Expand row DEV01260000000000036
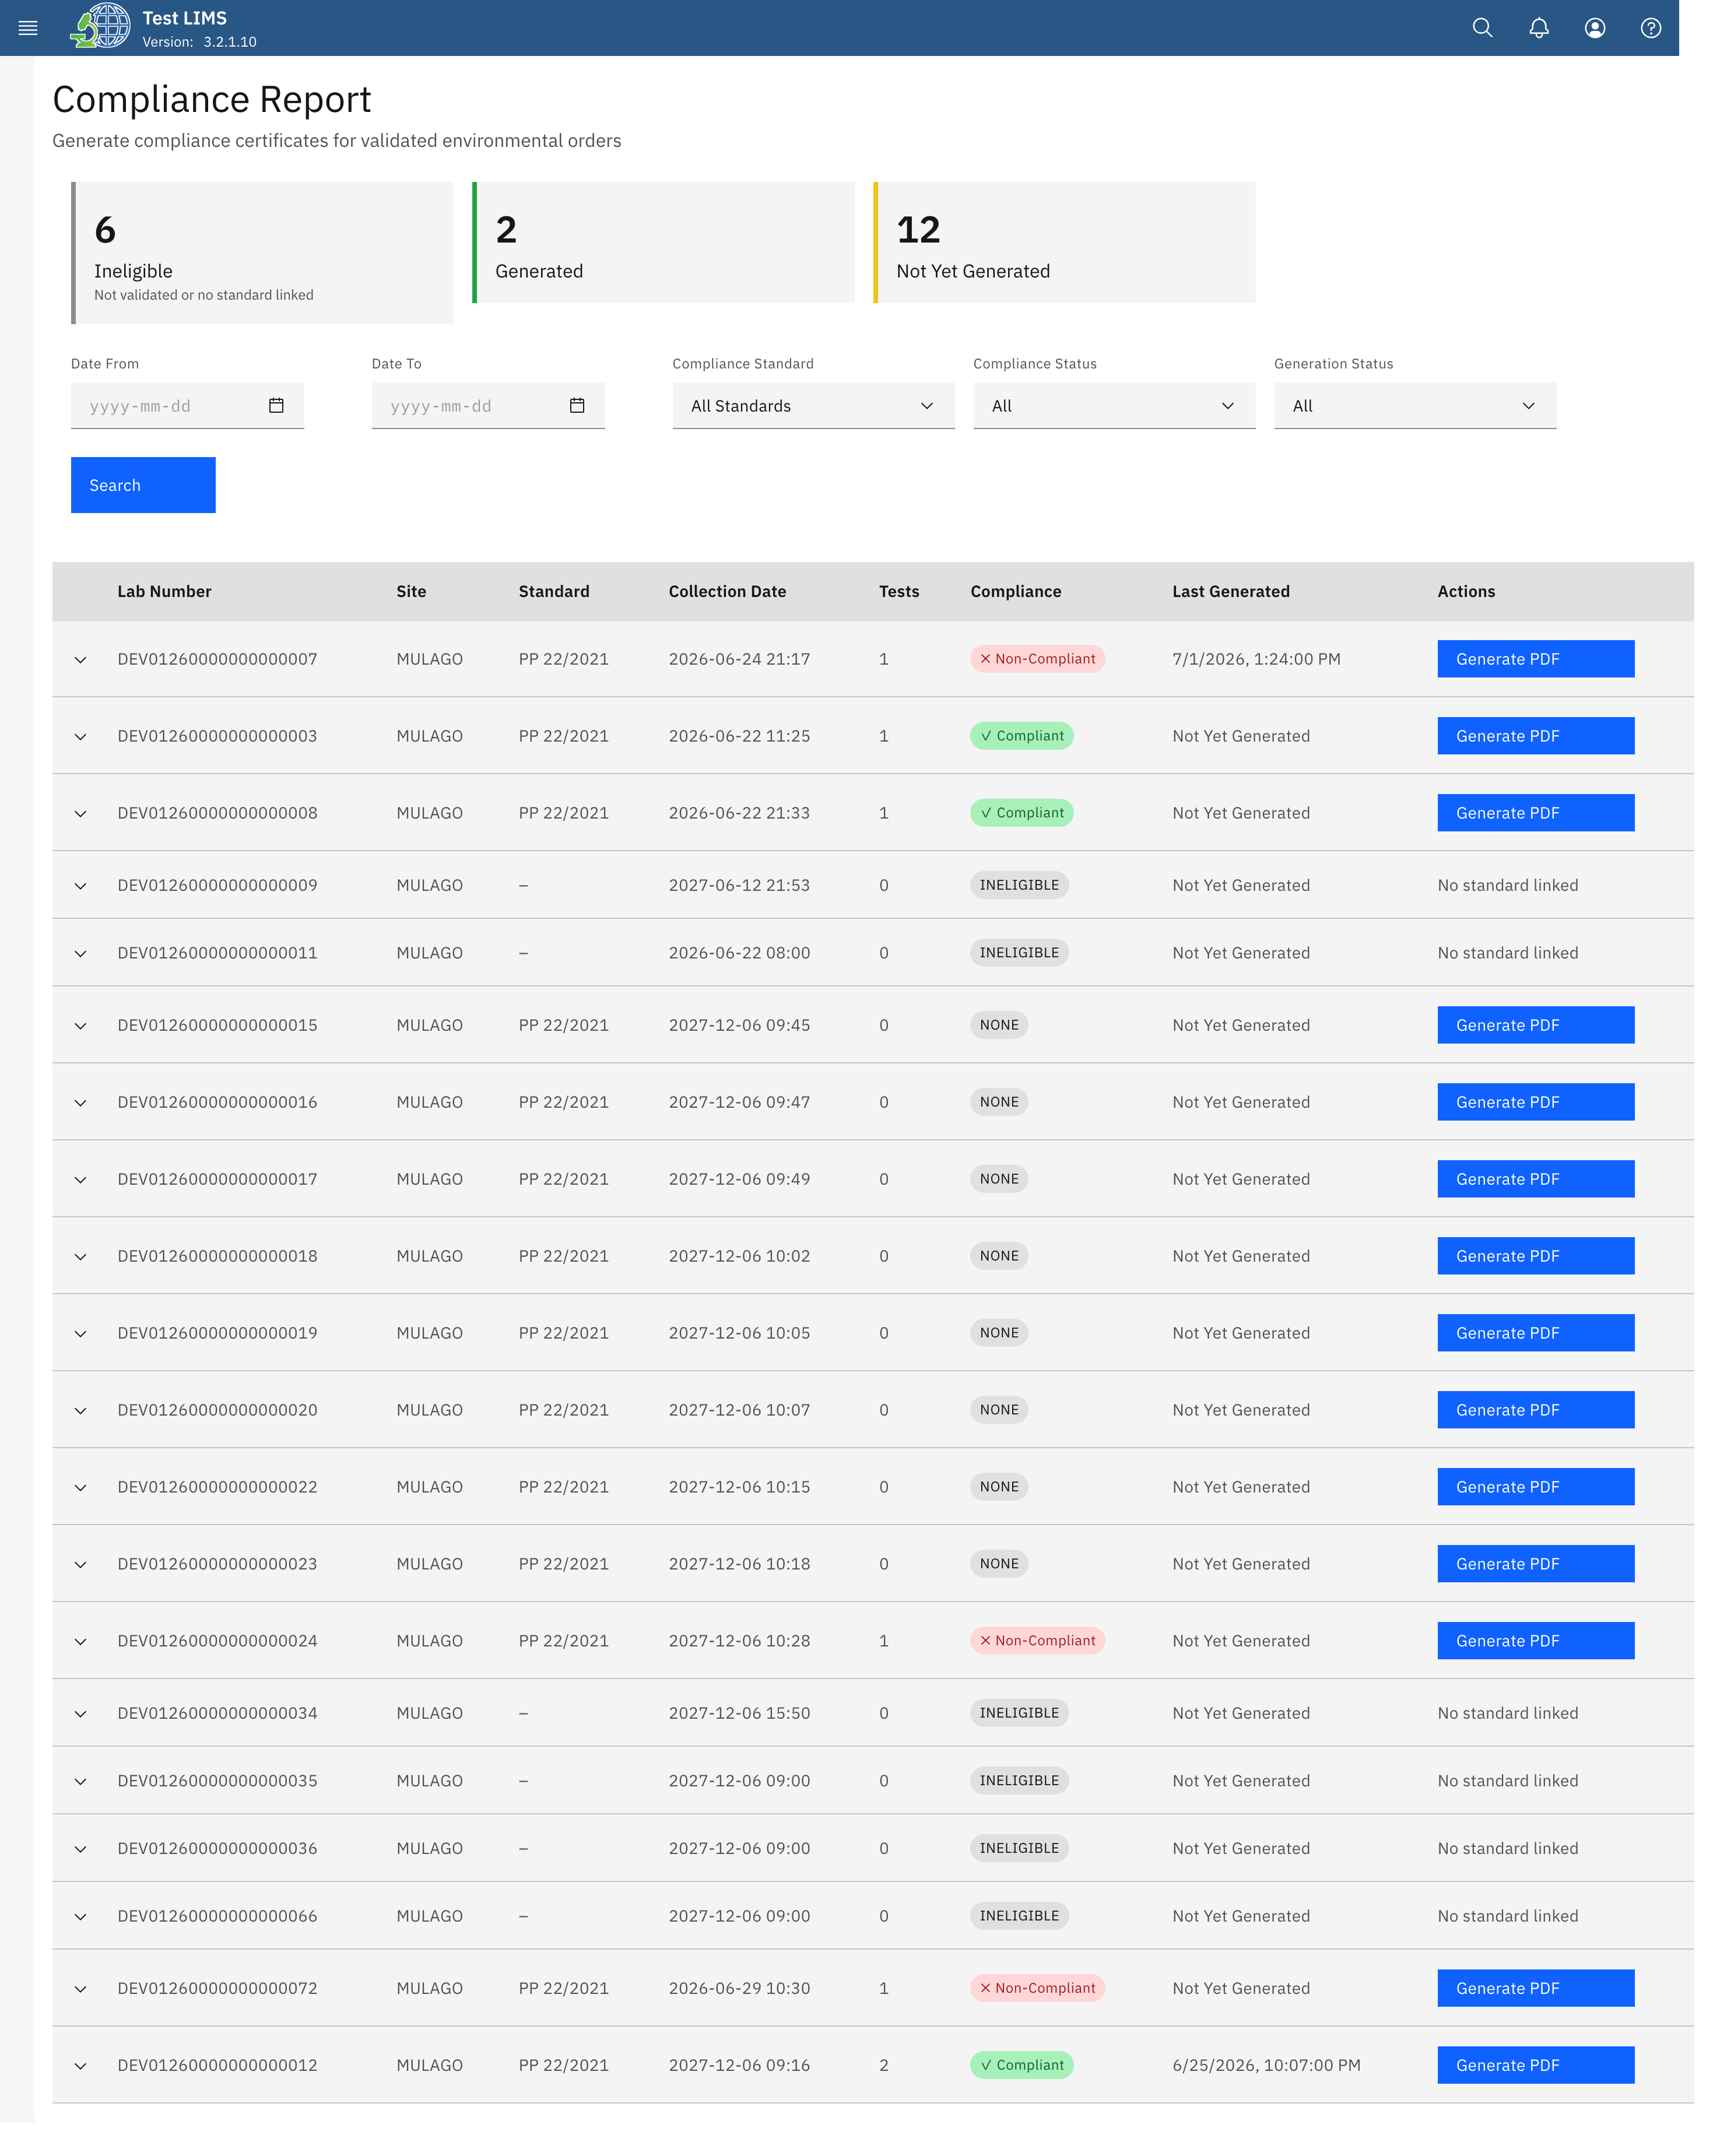This screenshot has width=1713, height=2156. pyautogui.click(x=81, y=1850)
